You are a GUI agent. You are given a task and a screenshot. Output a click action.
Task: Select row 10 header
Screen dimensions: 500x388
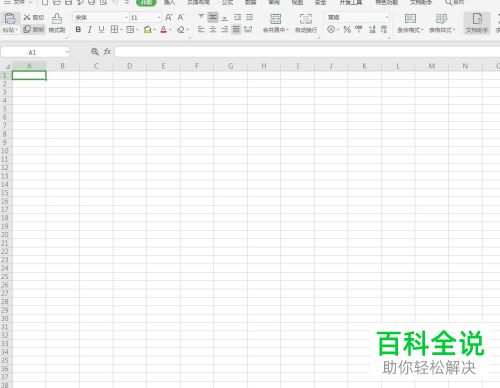pos(5,151)
